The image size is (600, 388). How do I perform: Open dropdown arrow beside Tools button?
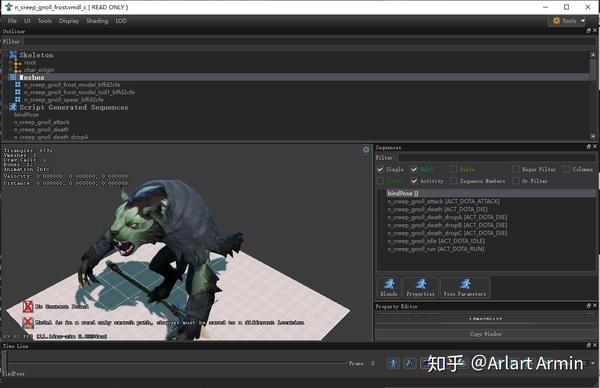click(583, 21)
